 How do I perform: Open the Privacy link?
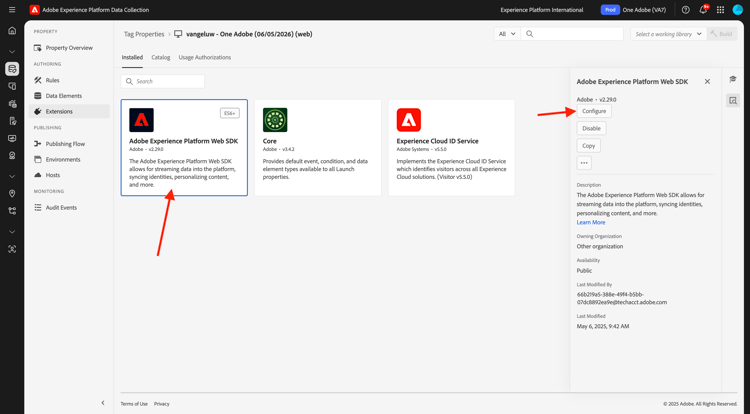click(162, 404)
